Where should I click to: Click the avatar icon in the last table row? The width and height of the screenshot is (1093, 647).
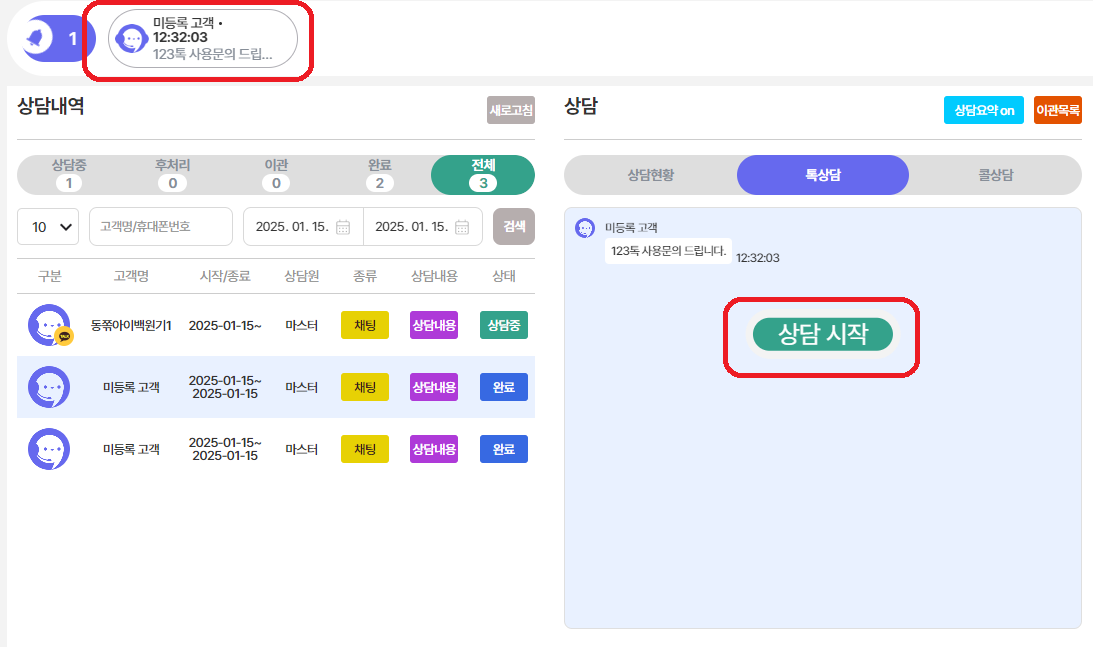(x=49, y=449)
